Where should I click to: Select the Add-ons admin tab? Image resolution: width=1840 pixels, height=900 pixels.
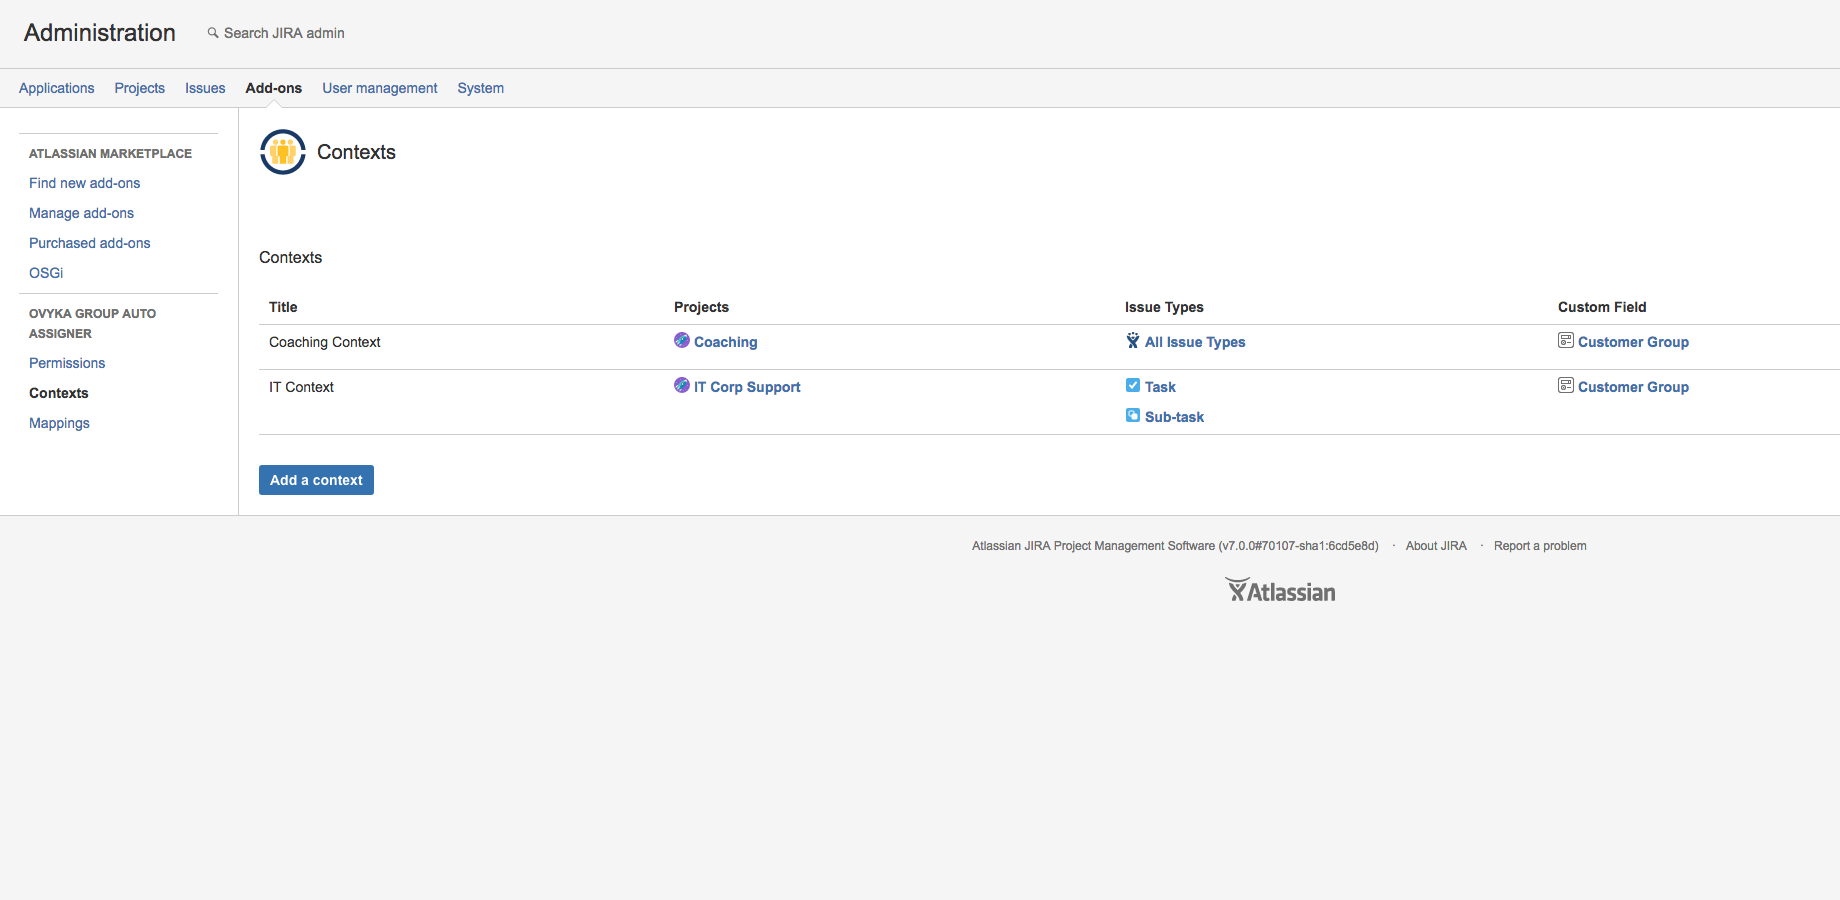[x=274, y=88]
